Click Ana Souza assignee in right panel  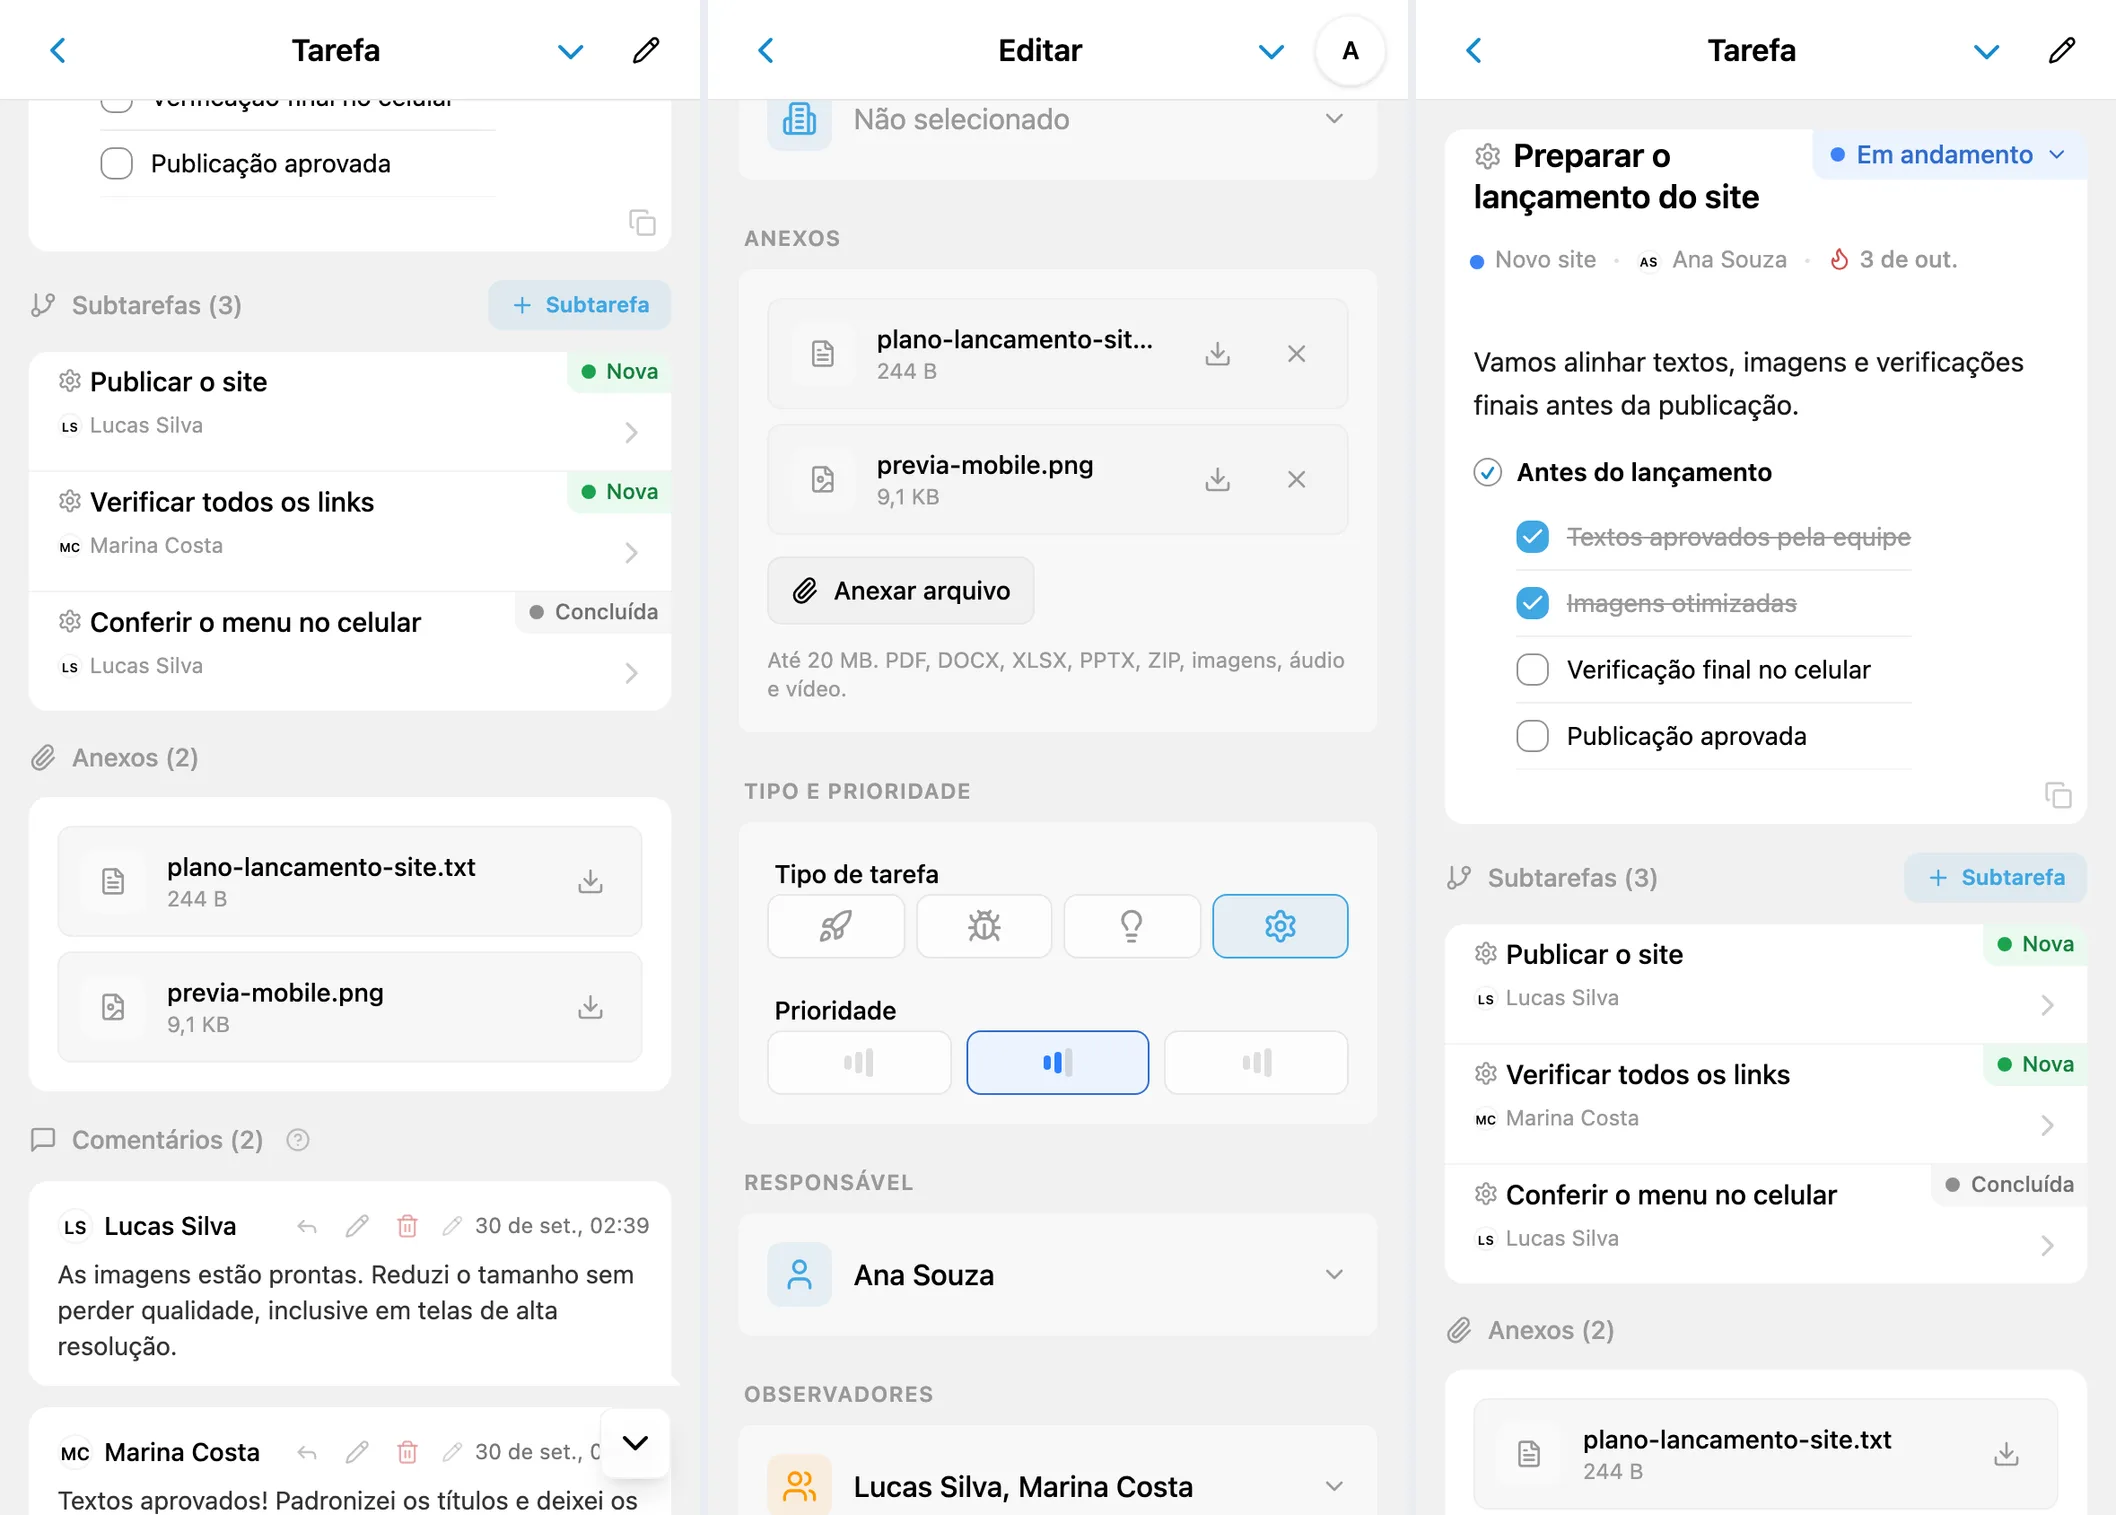point(1712,260)
